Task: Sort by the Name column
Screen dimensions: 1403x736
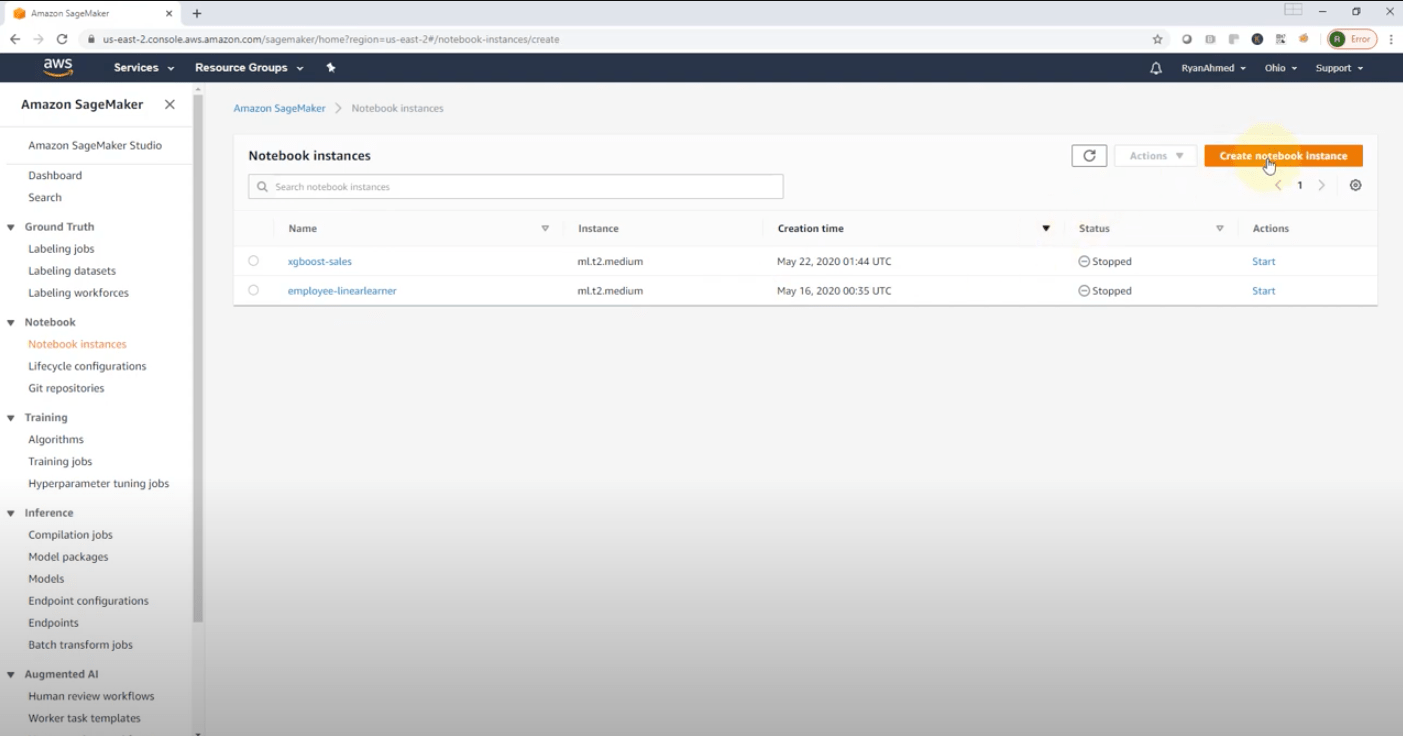Action: pyautogui.click(x=545, y=229)
